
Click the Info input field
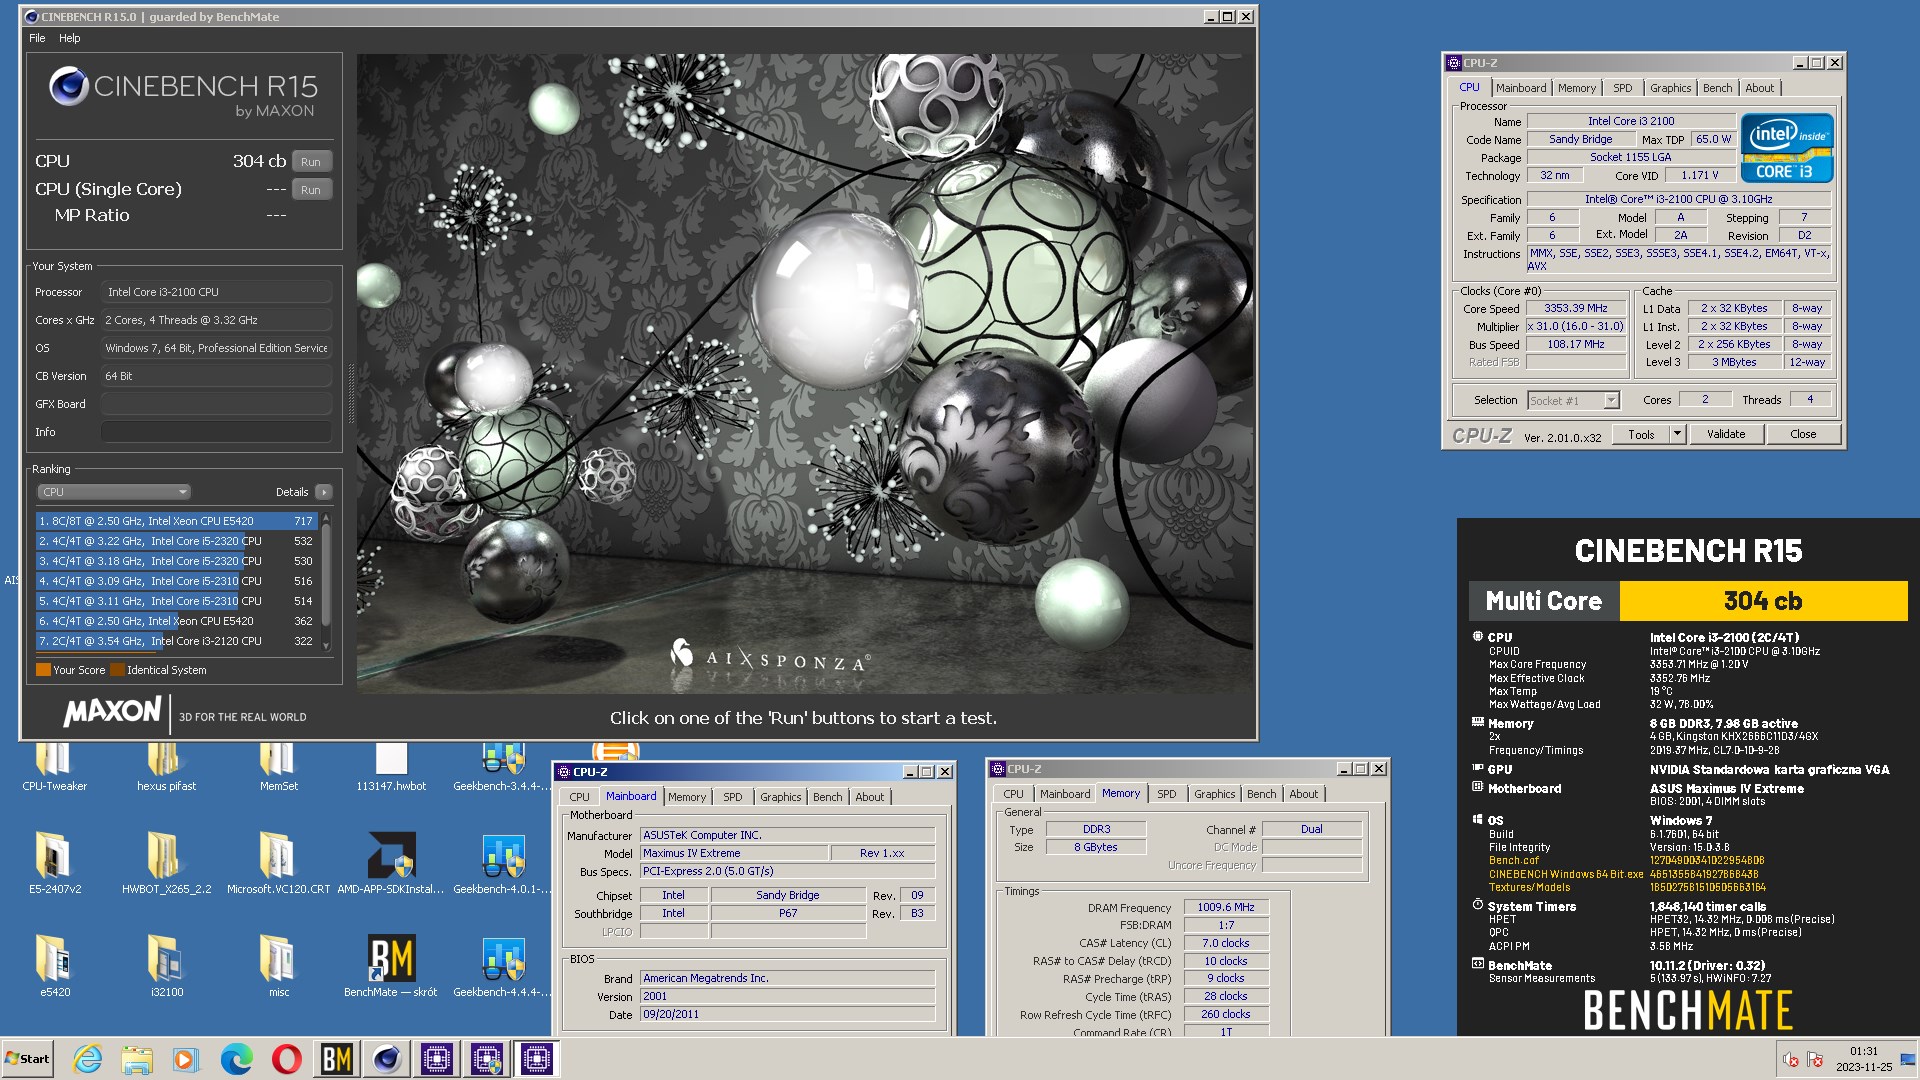[x=216, y=432]
